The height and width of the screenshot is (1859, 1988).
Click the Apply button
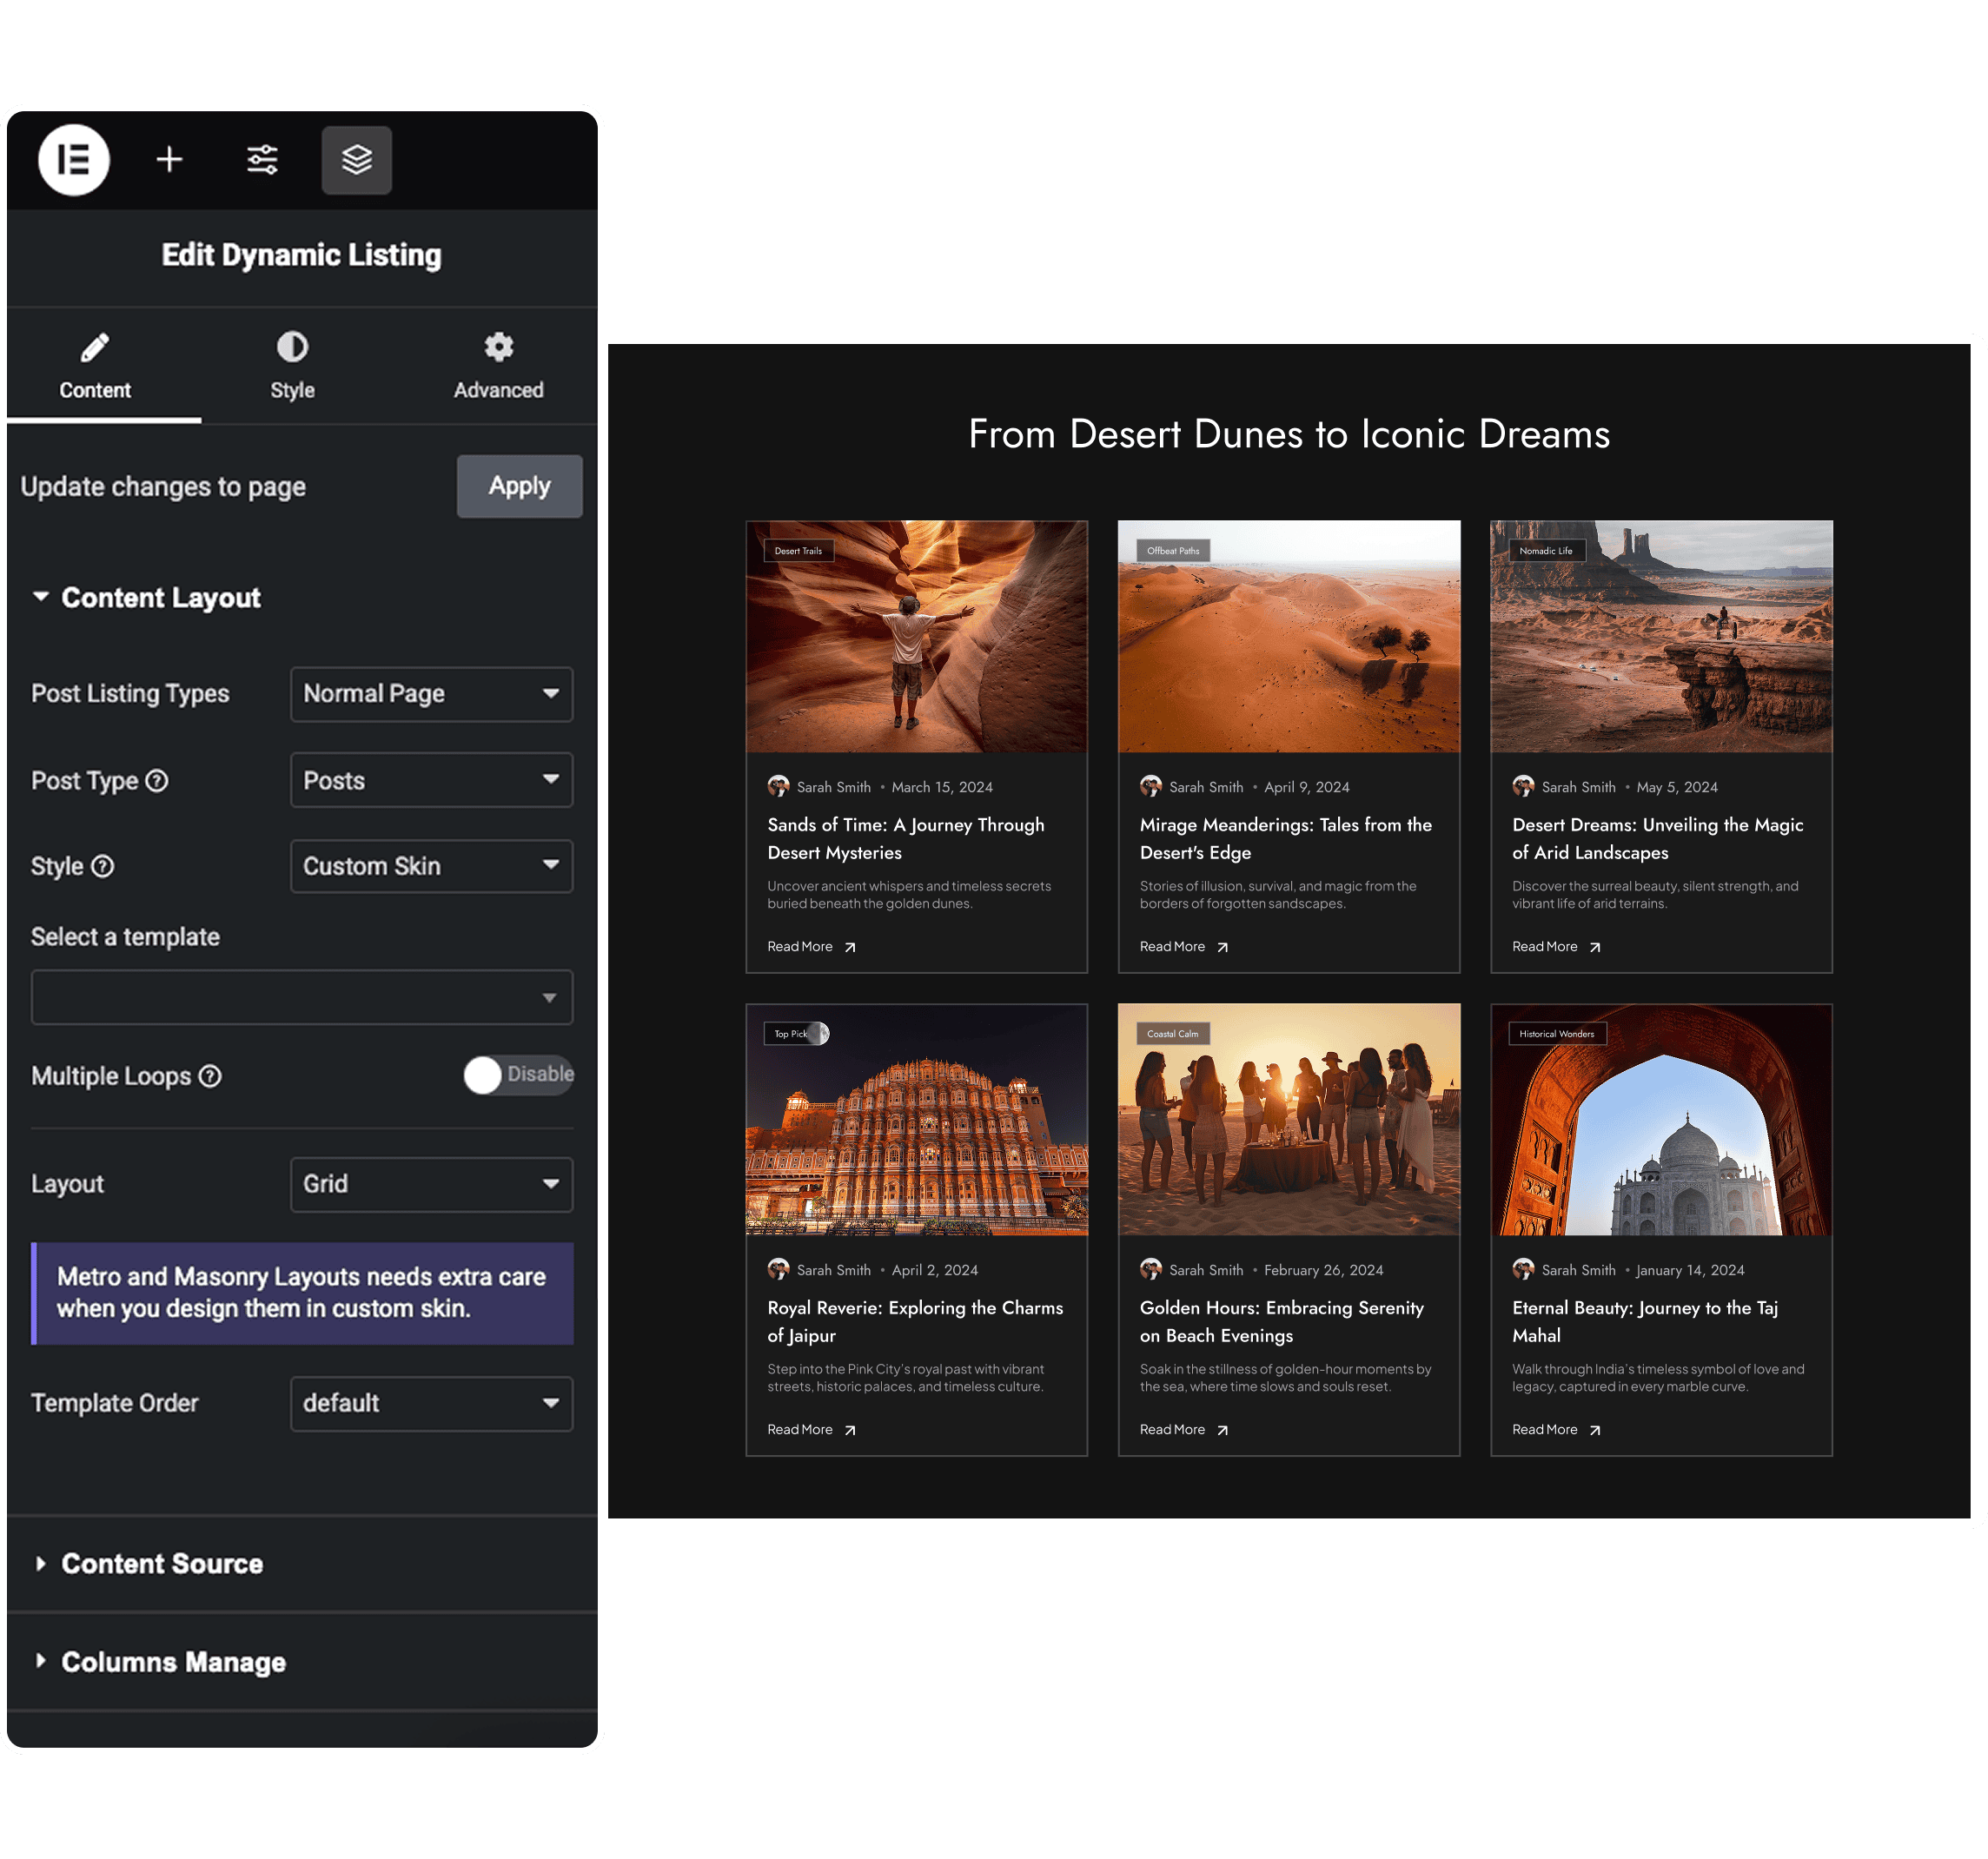coord(519,487)
